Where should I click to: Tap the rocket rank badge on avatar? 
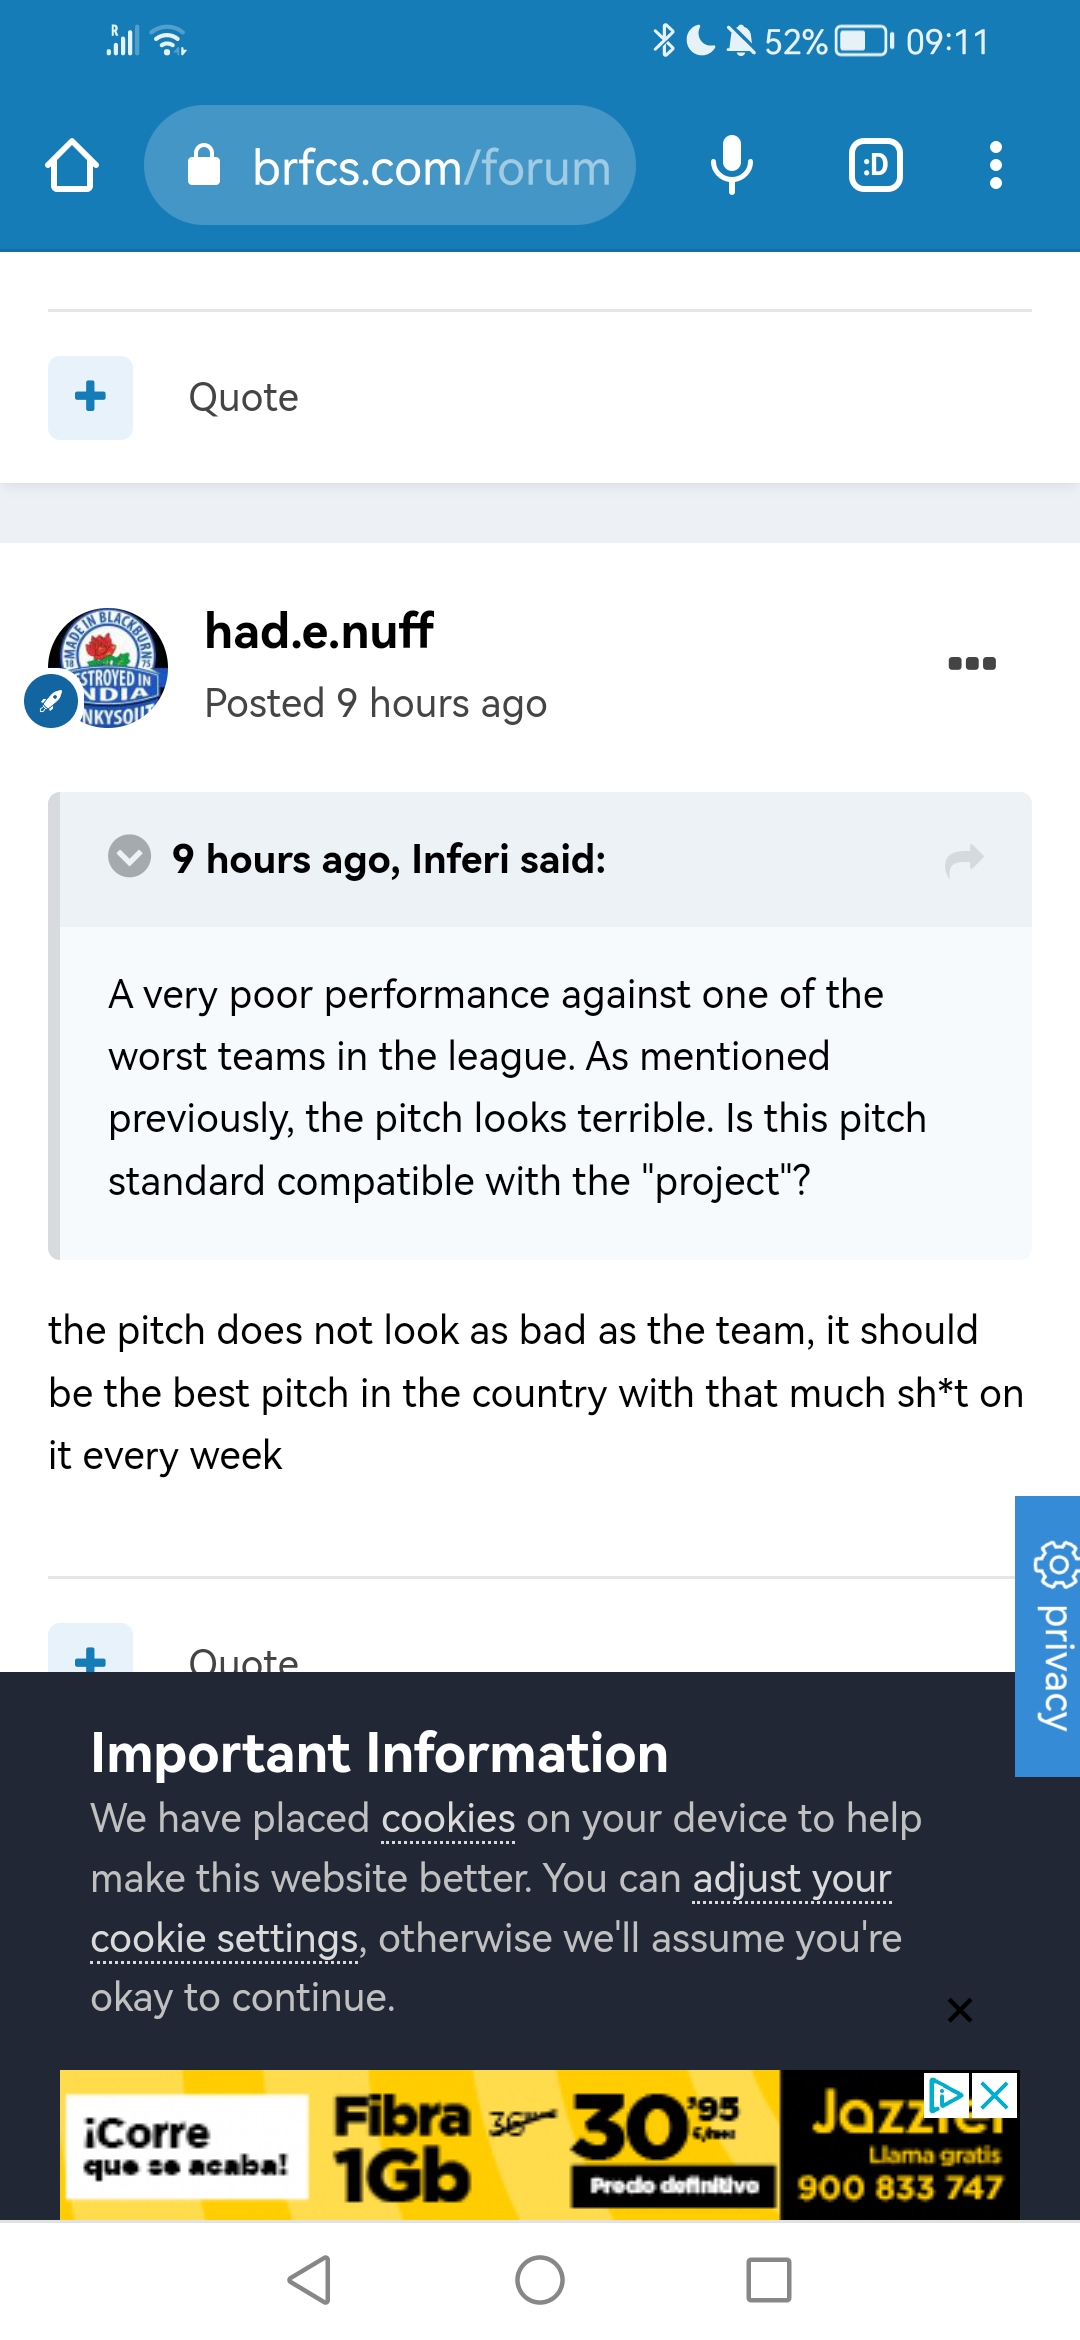point(51,701)
